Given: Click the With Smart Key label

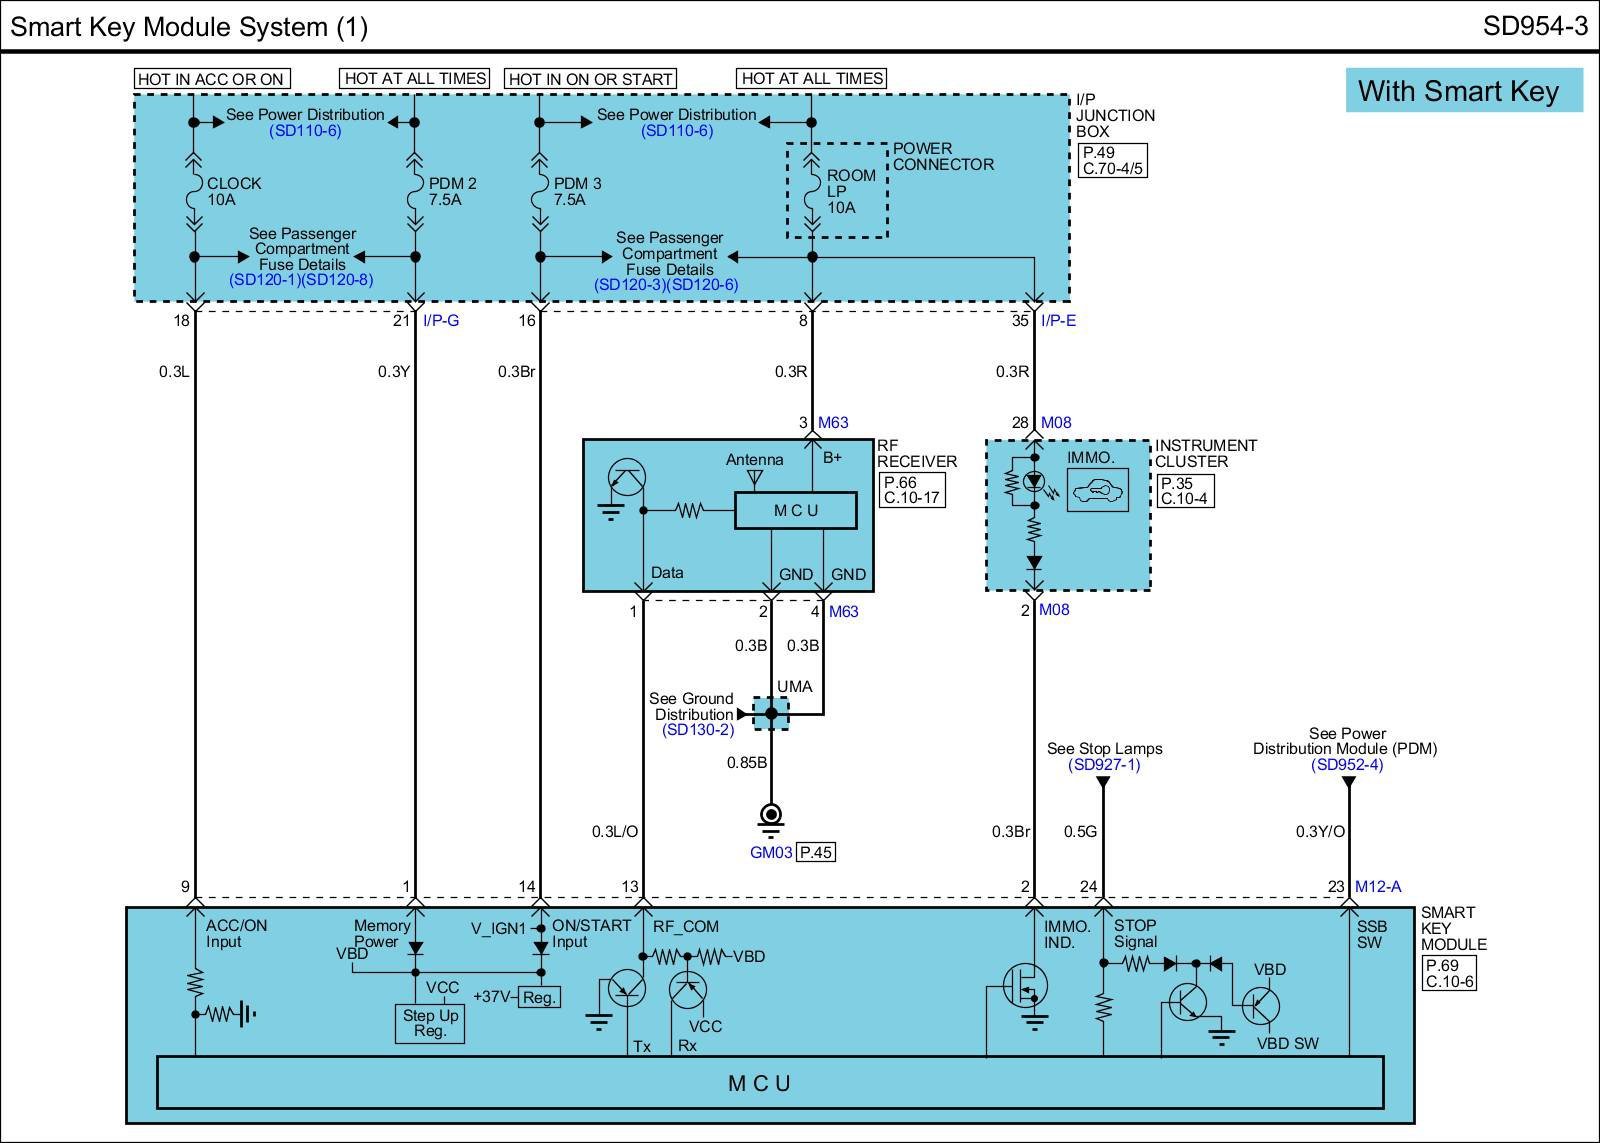Looking at the screenshot, I should tap(1458, 91).
